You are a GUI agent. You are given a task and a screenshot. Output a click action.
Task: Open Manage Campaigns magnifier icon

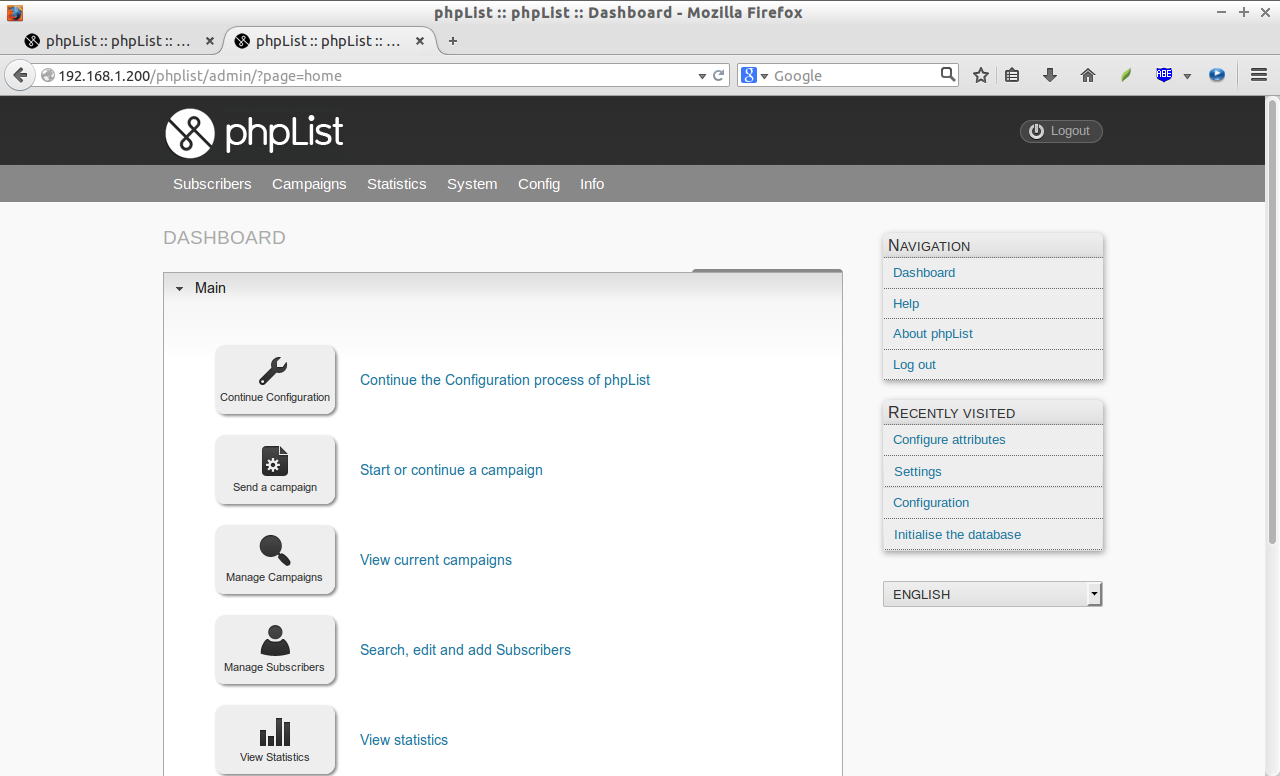275,550
